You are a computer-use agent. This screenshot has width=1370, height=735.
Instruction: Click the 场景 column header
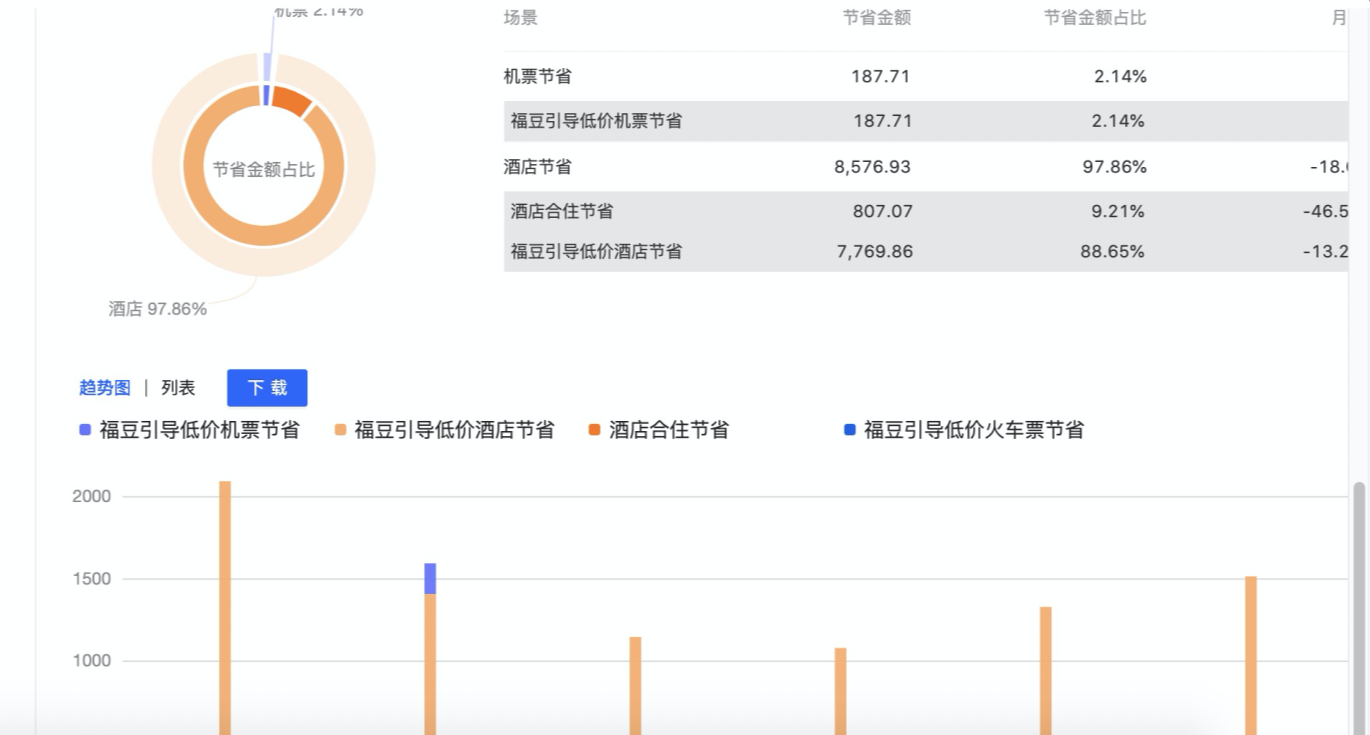coord(521,17)
